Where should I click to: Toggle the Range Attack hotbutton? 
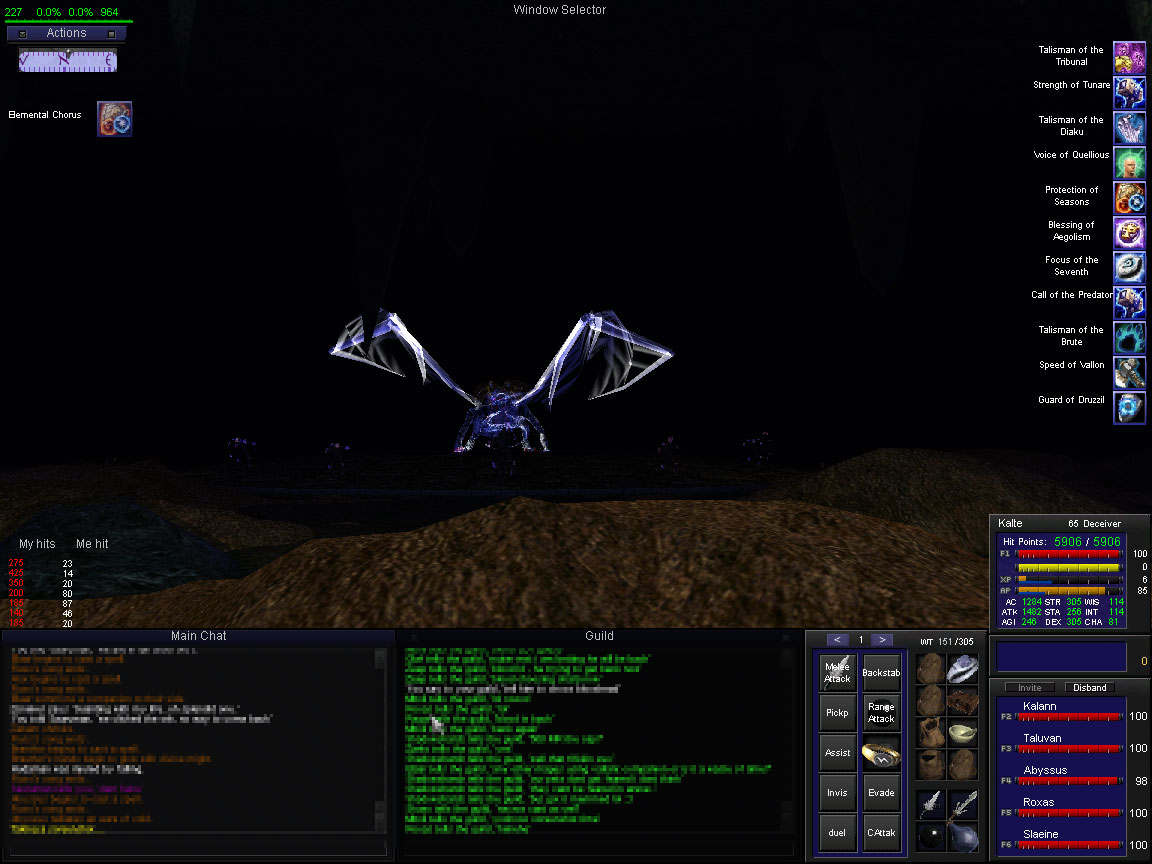[x=881, y=713]
